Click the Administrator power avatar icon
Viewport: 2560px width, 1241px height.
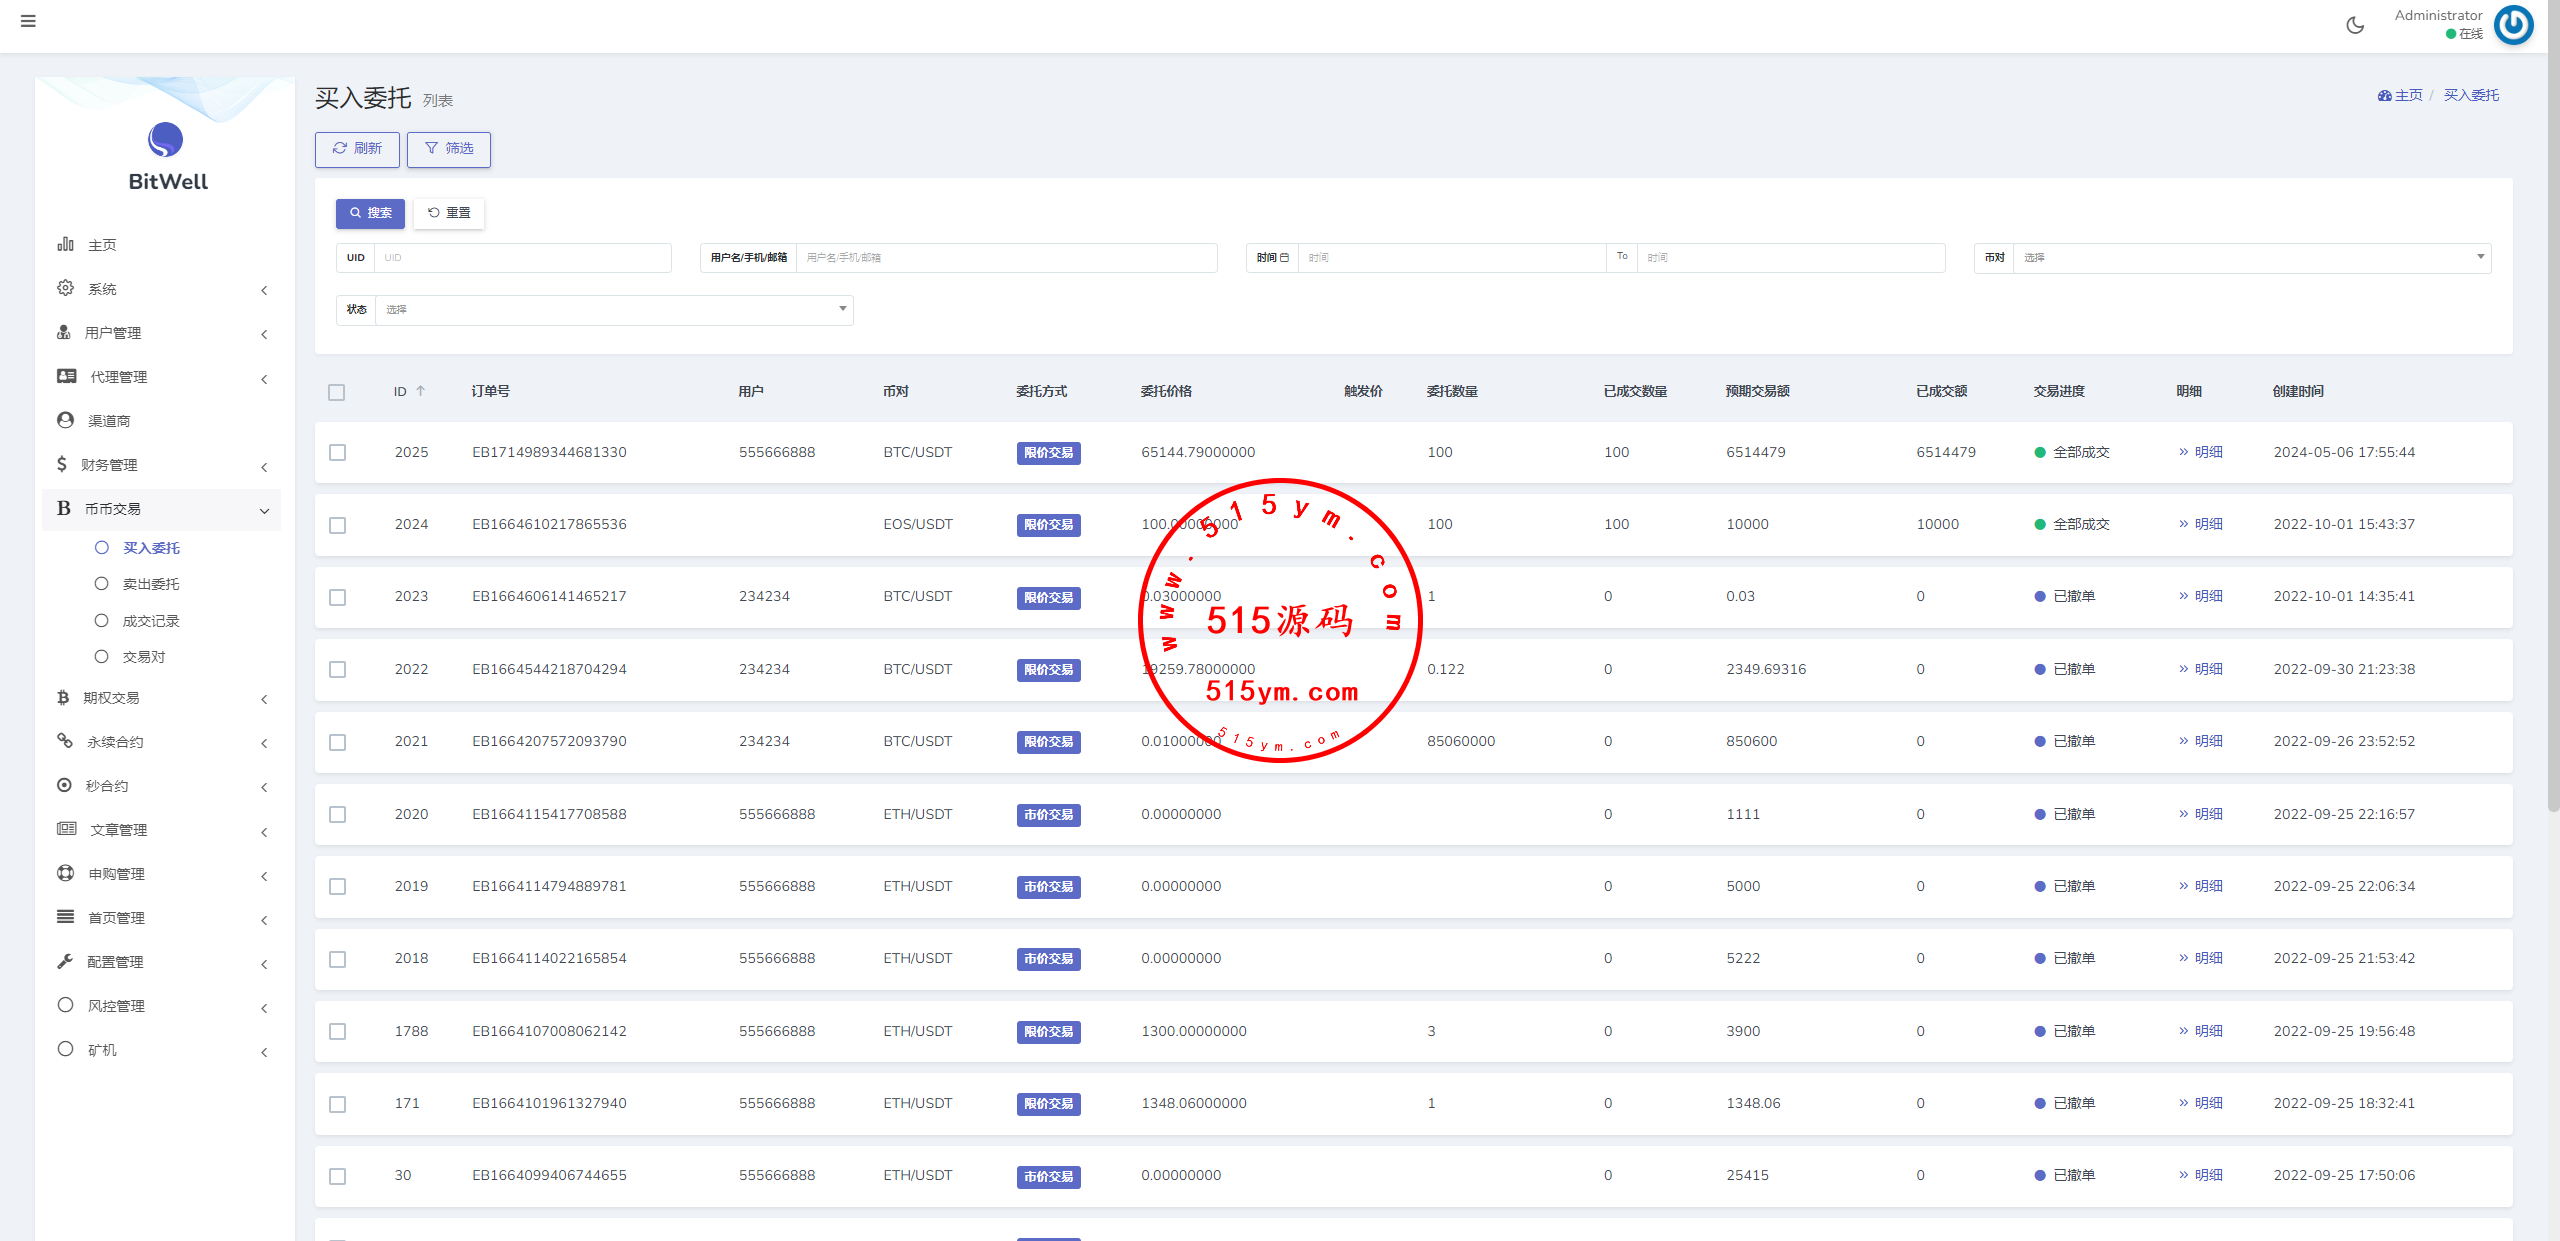point(2513,25)
